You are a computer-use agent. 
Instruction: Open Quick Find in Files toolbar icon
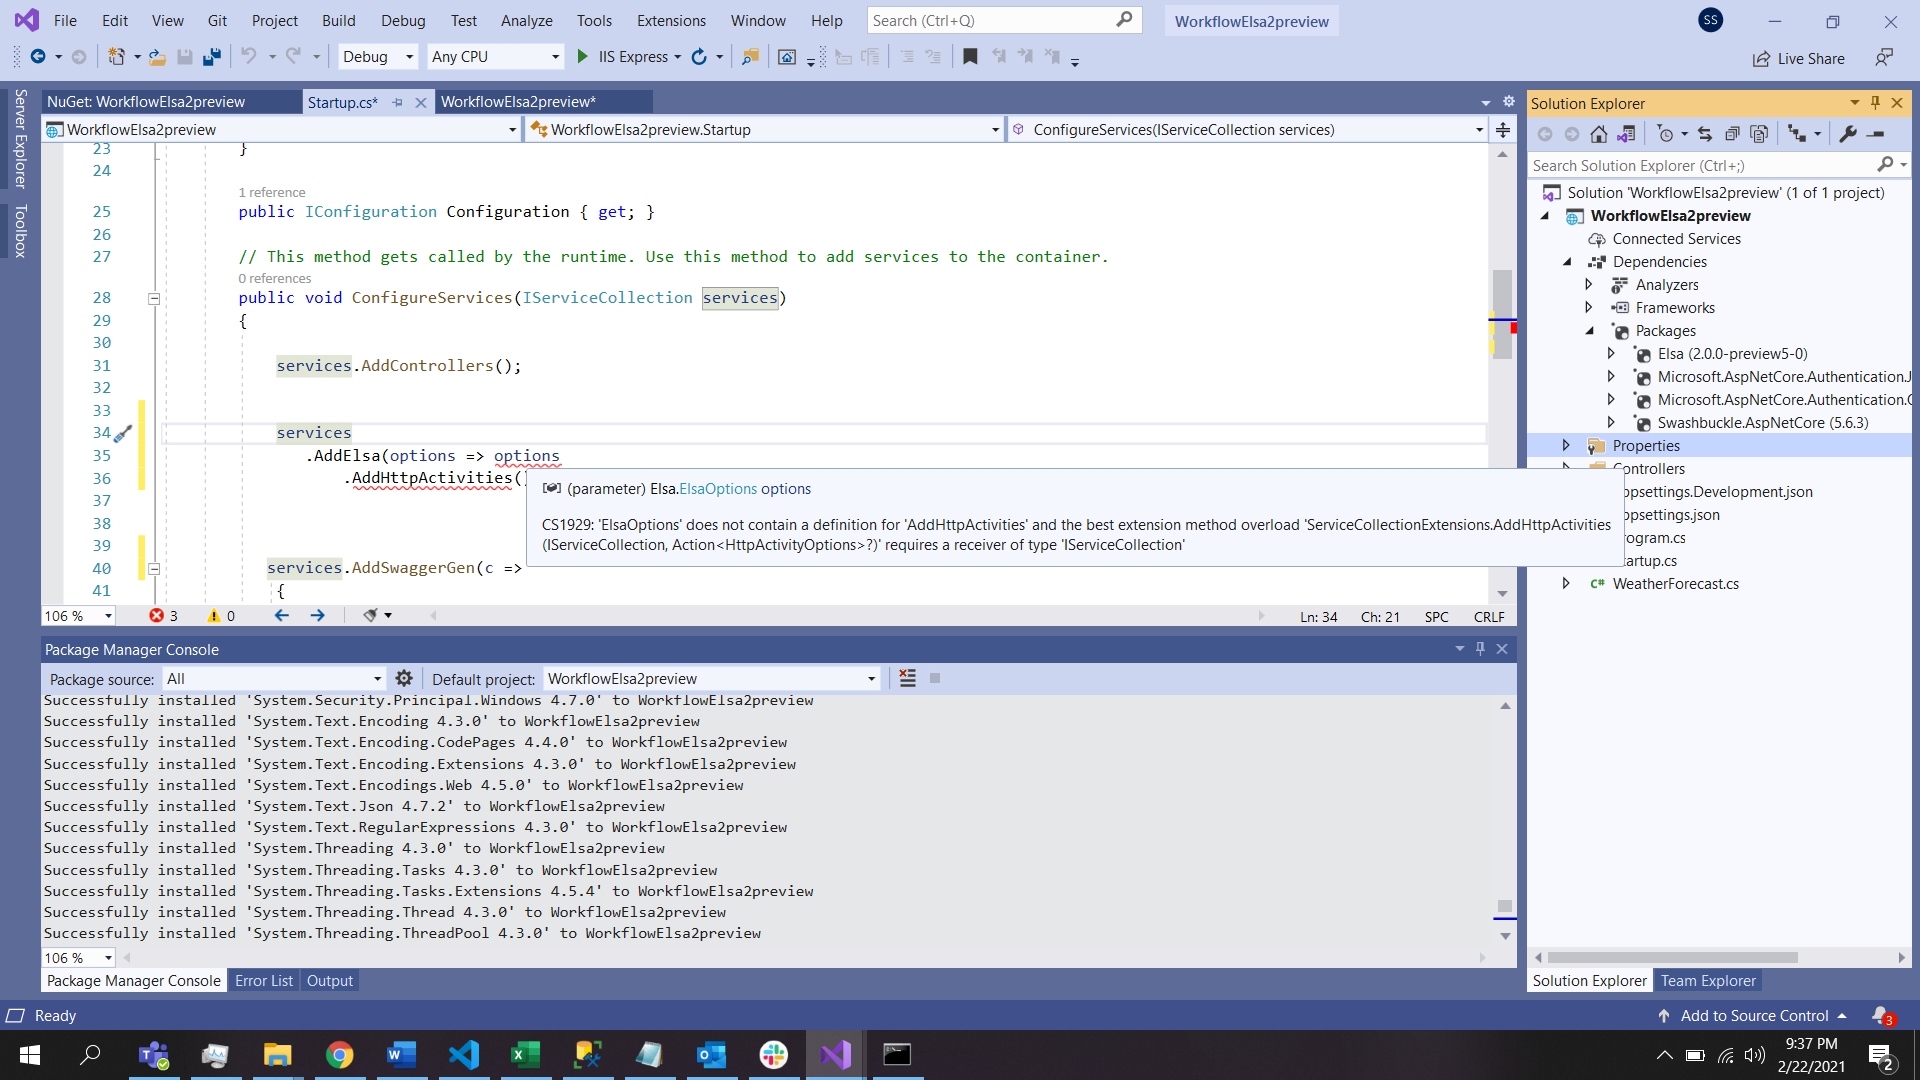tap(751, 57)
